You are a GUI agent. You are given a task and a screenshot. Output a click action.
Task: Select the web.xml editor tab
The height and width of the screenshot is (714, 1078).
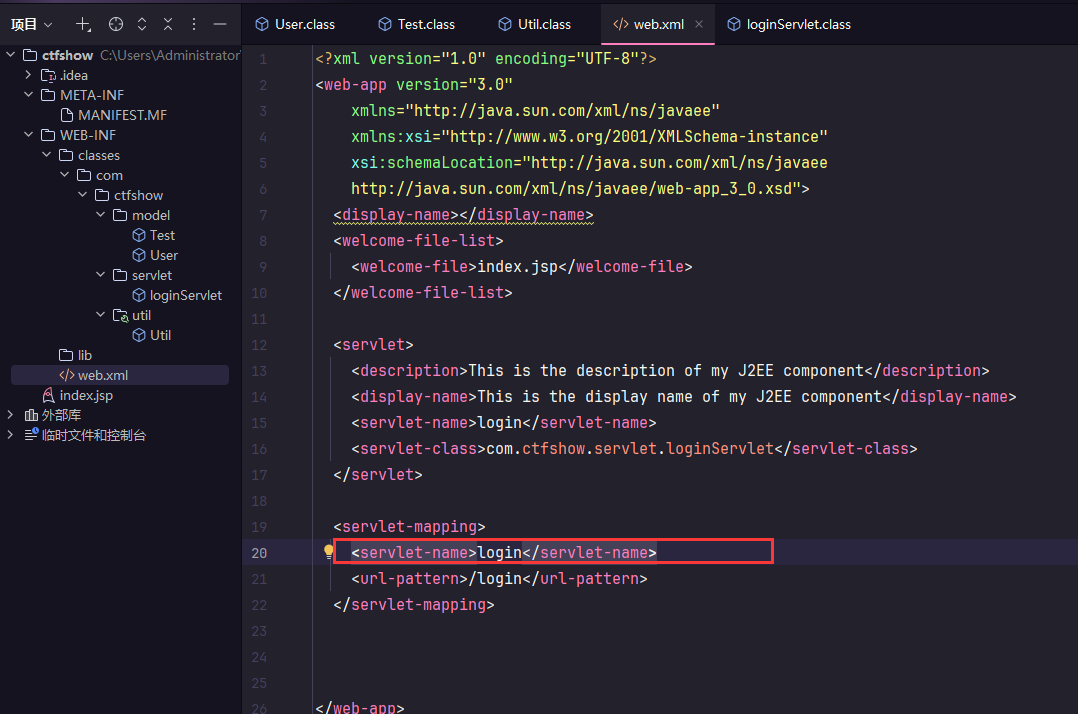pyautogui.click(x=658, y=24)
